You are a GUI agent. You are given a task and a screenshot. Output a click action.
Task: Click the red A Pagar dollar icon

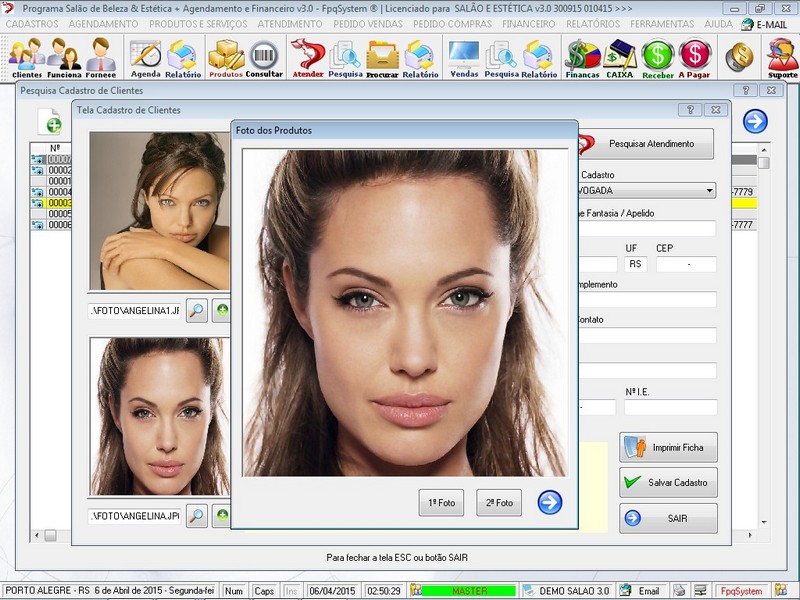(x=694, y=58)
